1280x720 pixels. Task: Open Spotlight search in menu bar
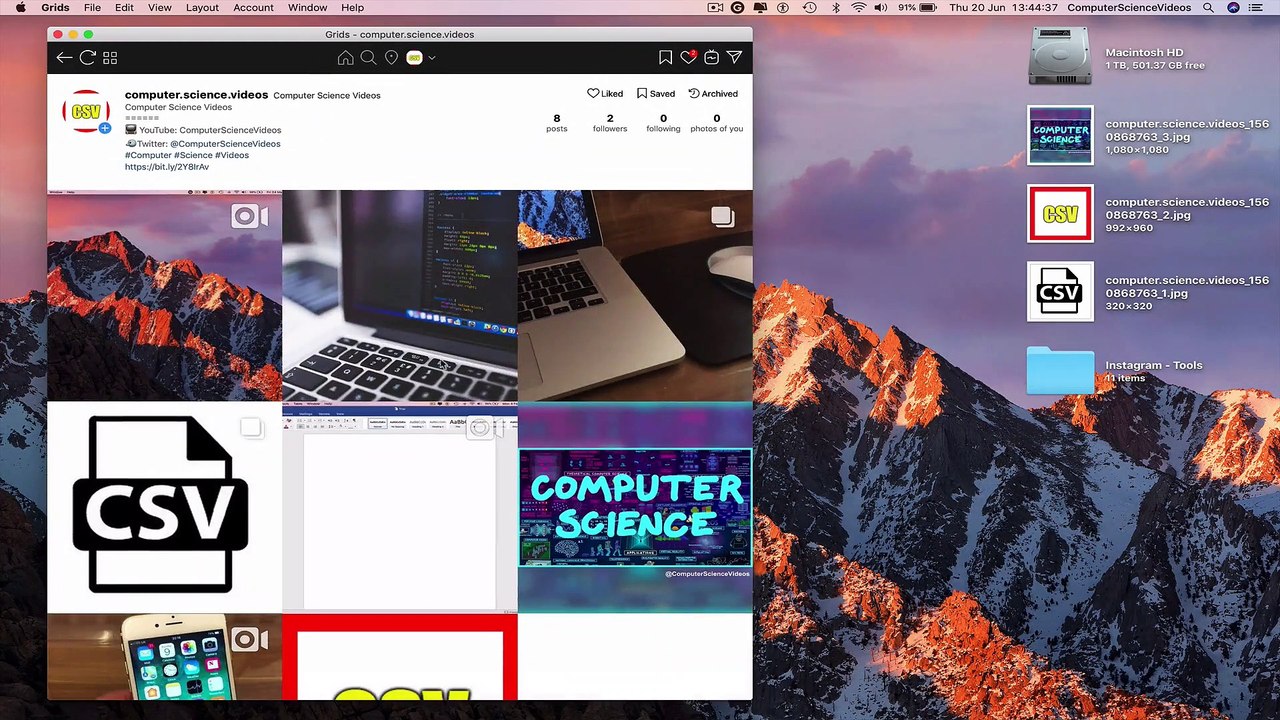tap(1209, 8)
